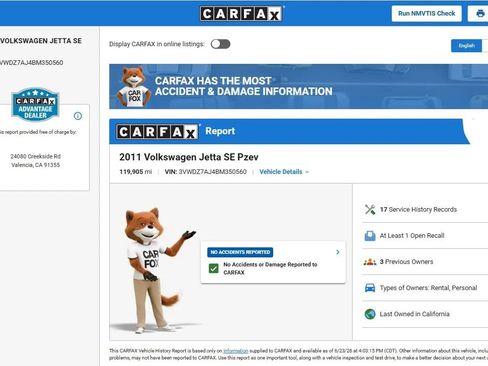Click 2011 Volkswagen Jetta SE Pzev title
The image size is (488, 366).
189,157
